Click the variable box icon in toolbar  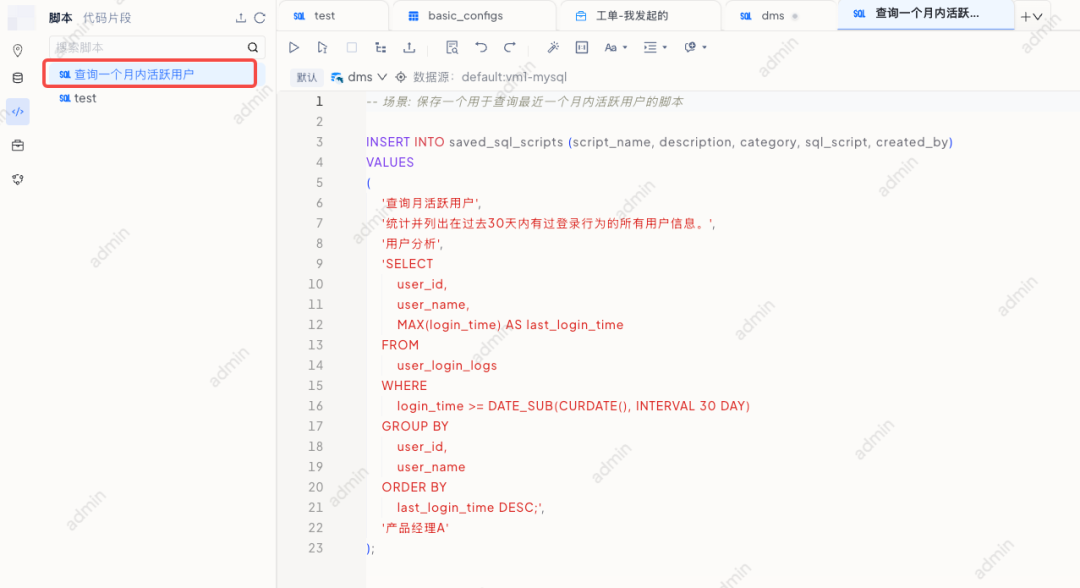pos(582,48)
